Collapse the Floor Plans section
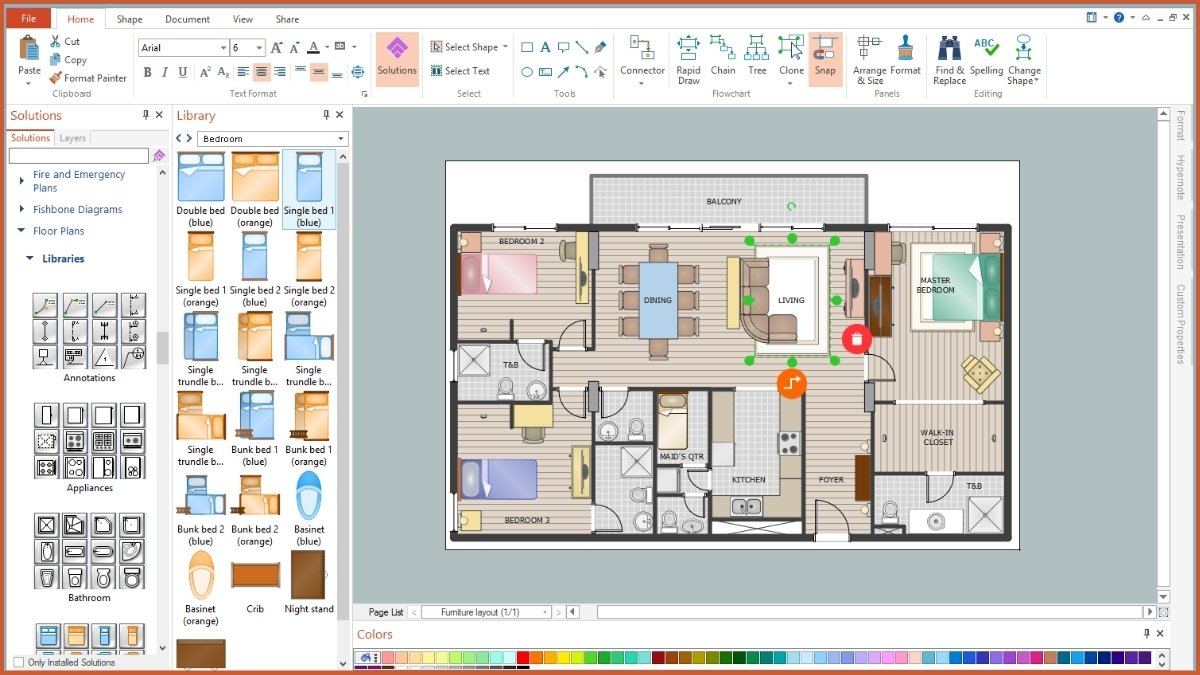1200x675 pixels. pyautogui.click(x=23, y=233)
